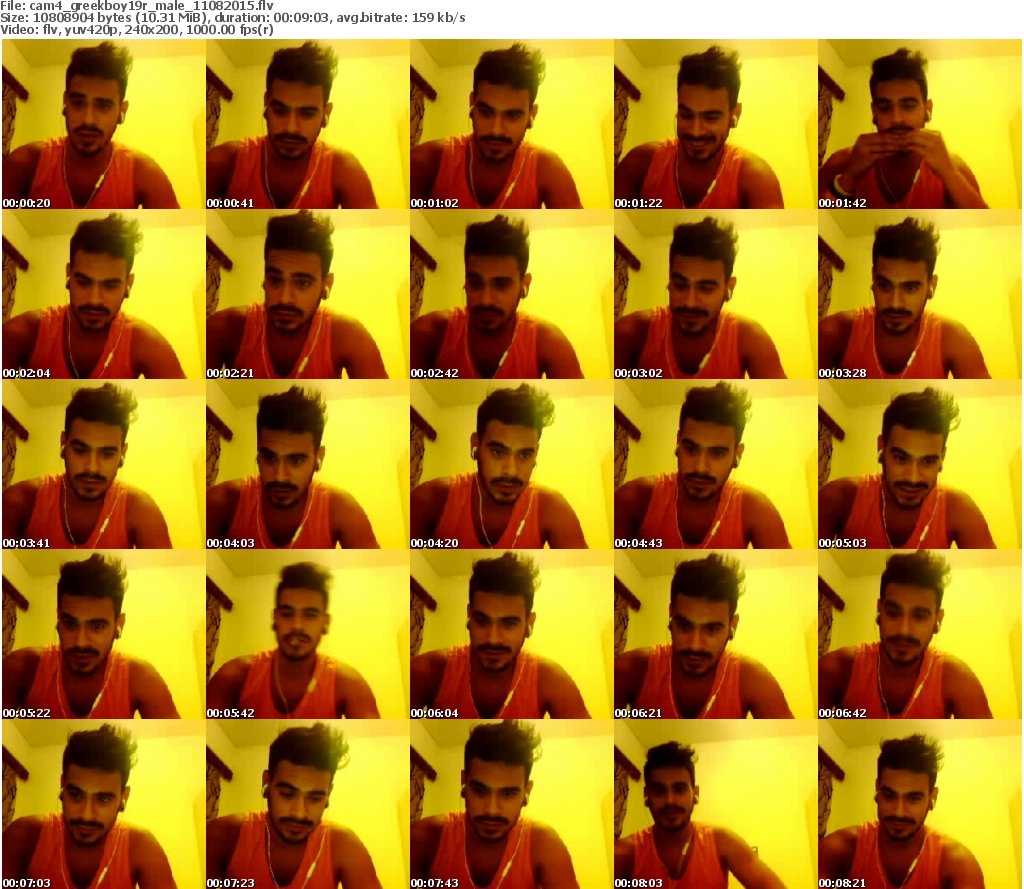
Task: Select the thumbnail frame stamped 00:06:21
Action: [x=716, y=634]
